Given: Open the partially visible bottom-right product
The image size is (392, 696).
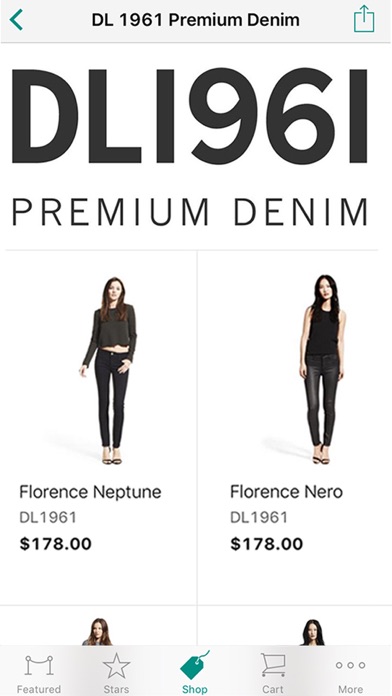Looking at the screenshot, I should point(295,626).
